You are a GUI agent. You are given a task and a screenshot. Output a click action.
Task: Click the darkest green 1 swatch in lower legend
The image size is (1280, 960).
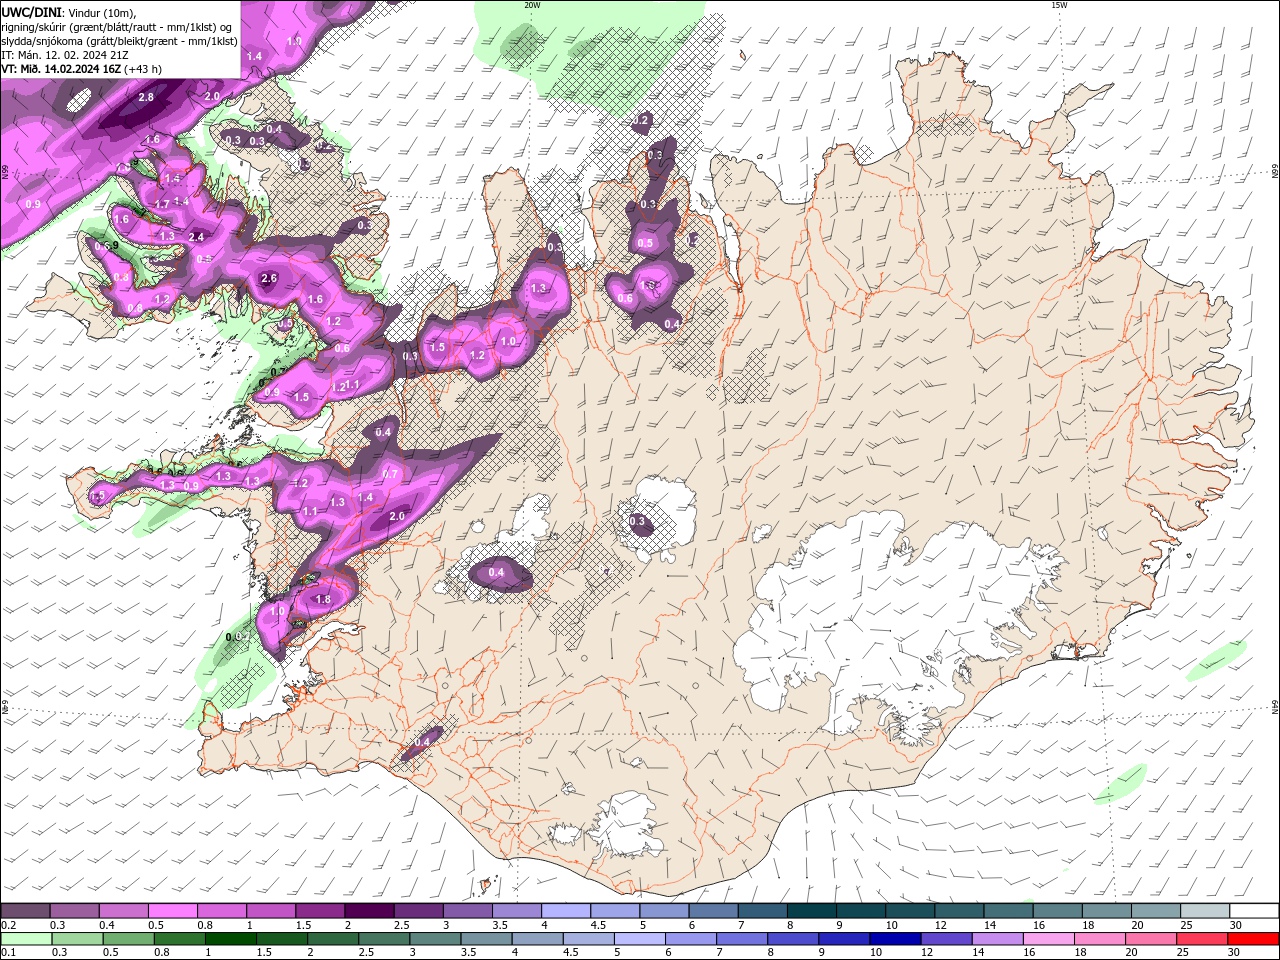click(x=230, y=939)
